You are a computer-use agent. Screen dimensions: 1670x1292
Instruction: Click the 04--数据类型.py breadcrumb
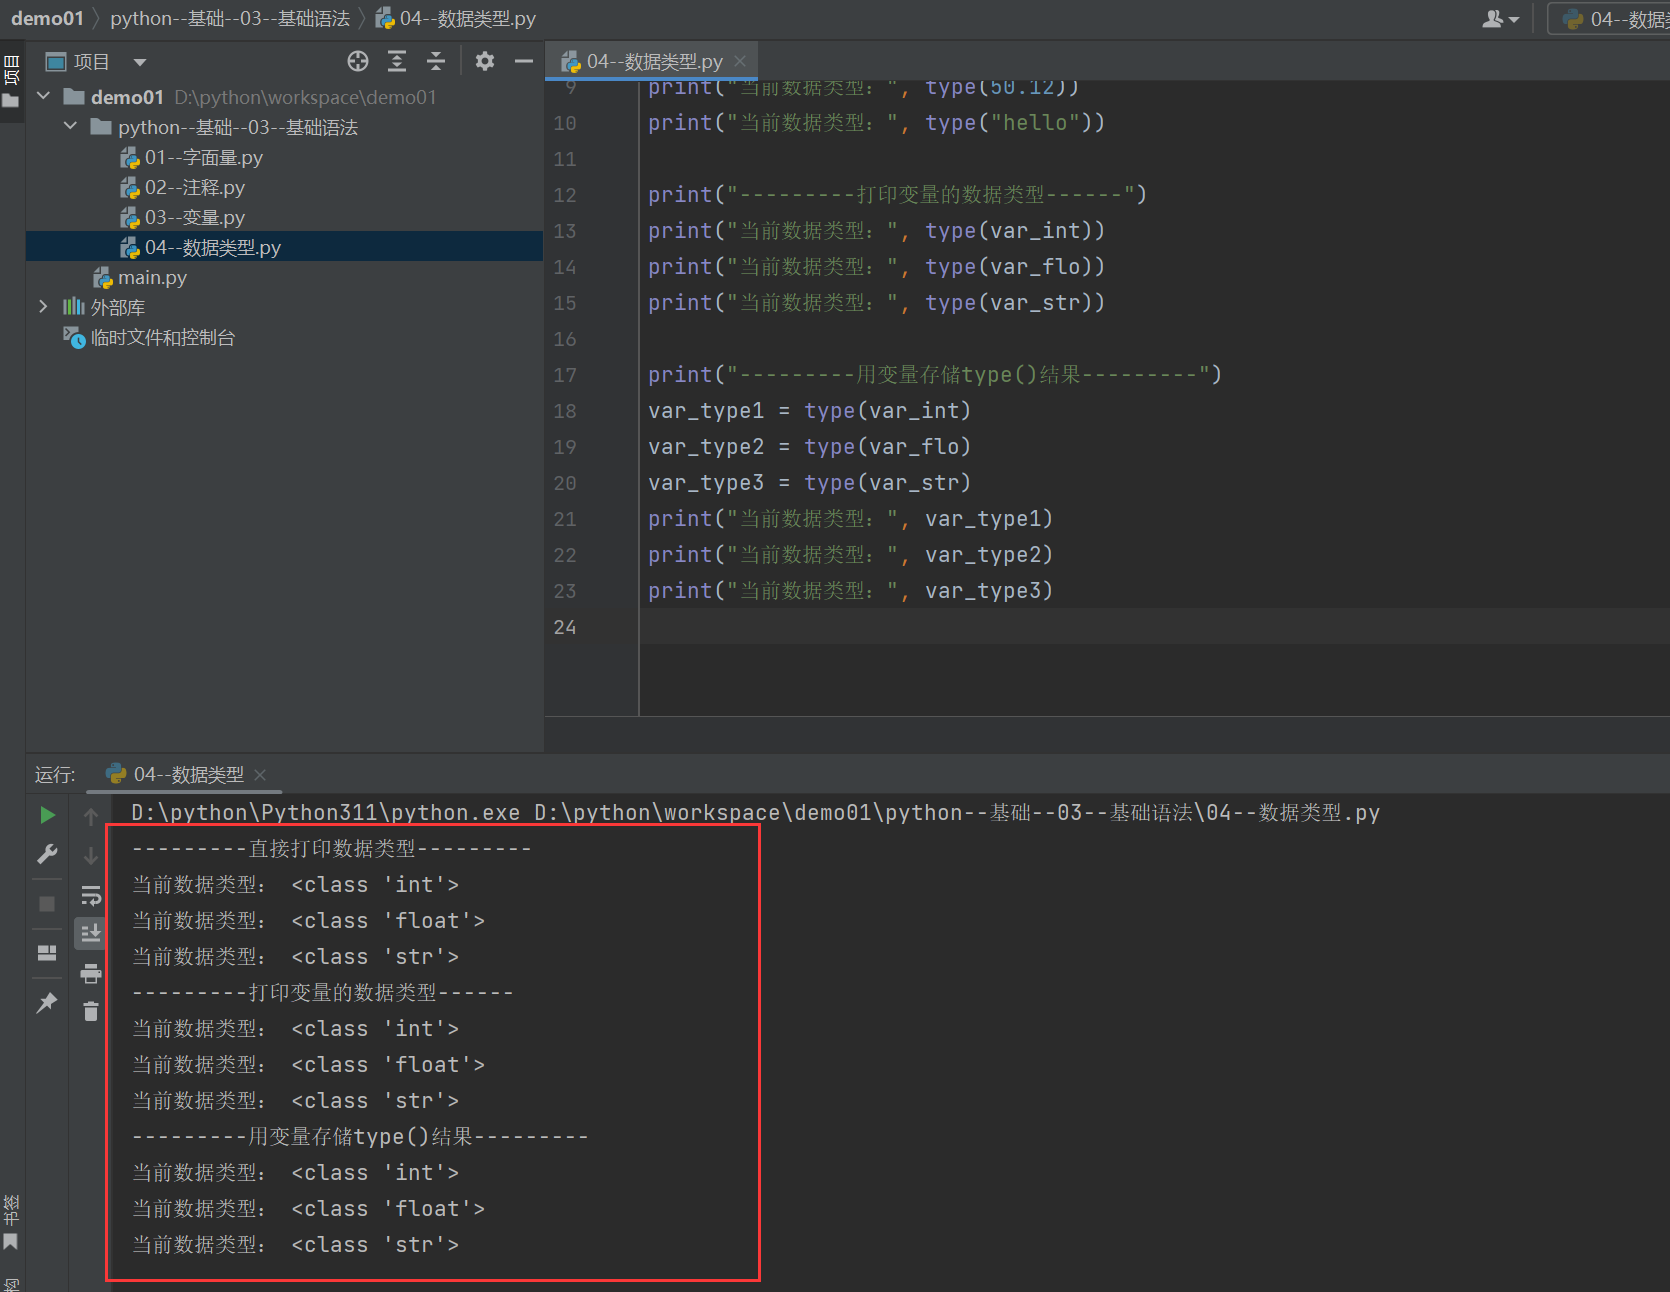pos(456,18)
